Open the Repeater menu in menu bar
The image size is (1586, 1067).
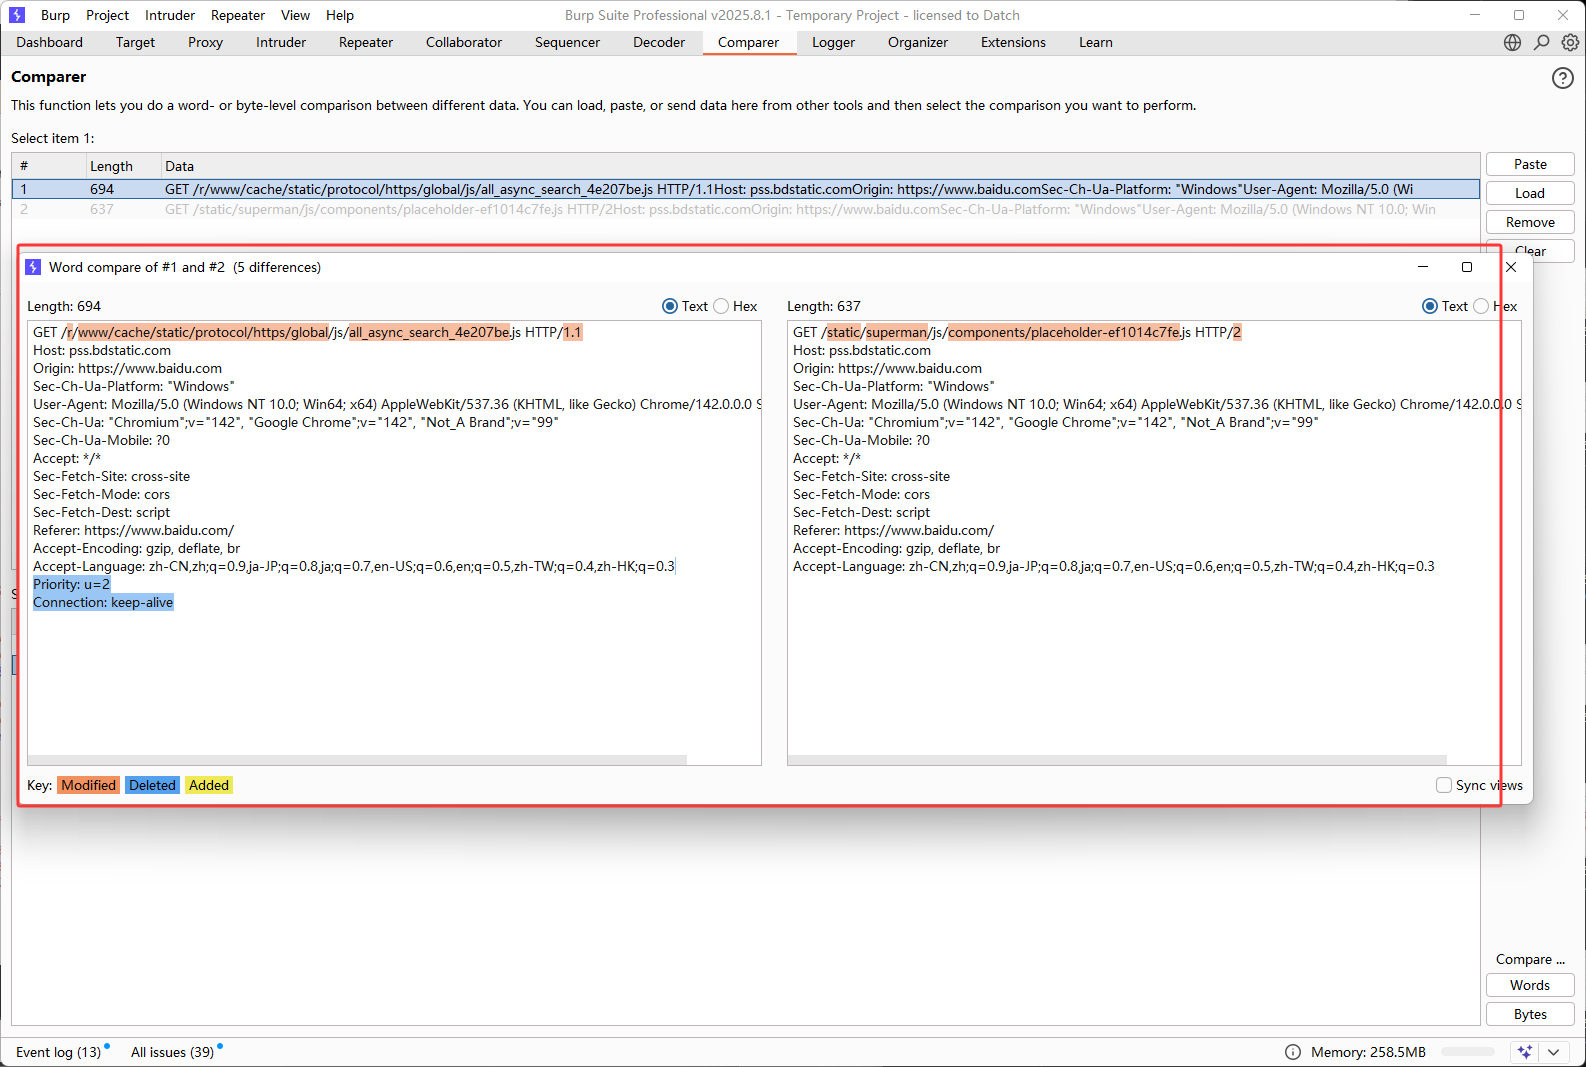tap(238, 15)
